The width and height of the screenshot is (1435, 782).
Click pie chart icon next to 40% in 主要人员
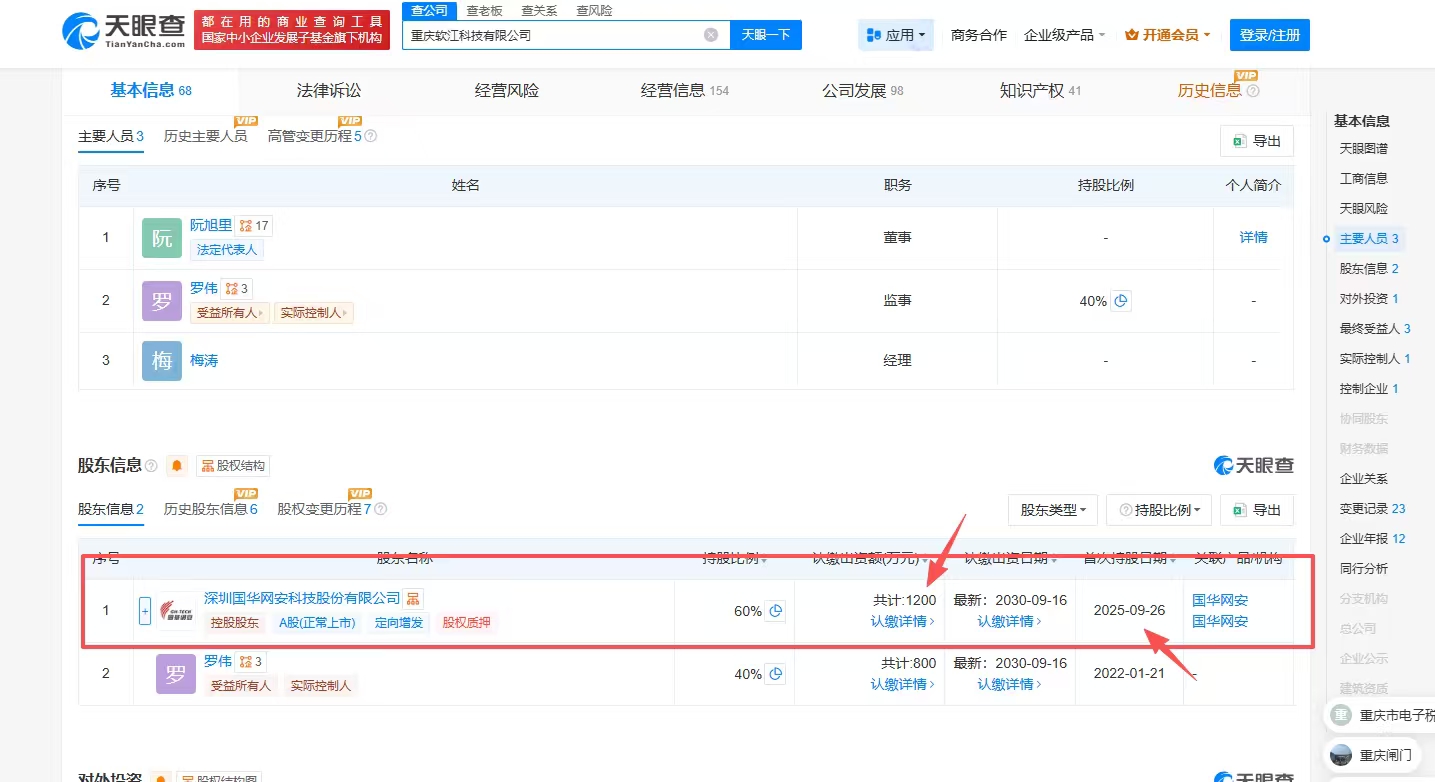pos(1121,301)
